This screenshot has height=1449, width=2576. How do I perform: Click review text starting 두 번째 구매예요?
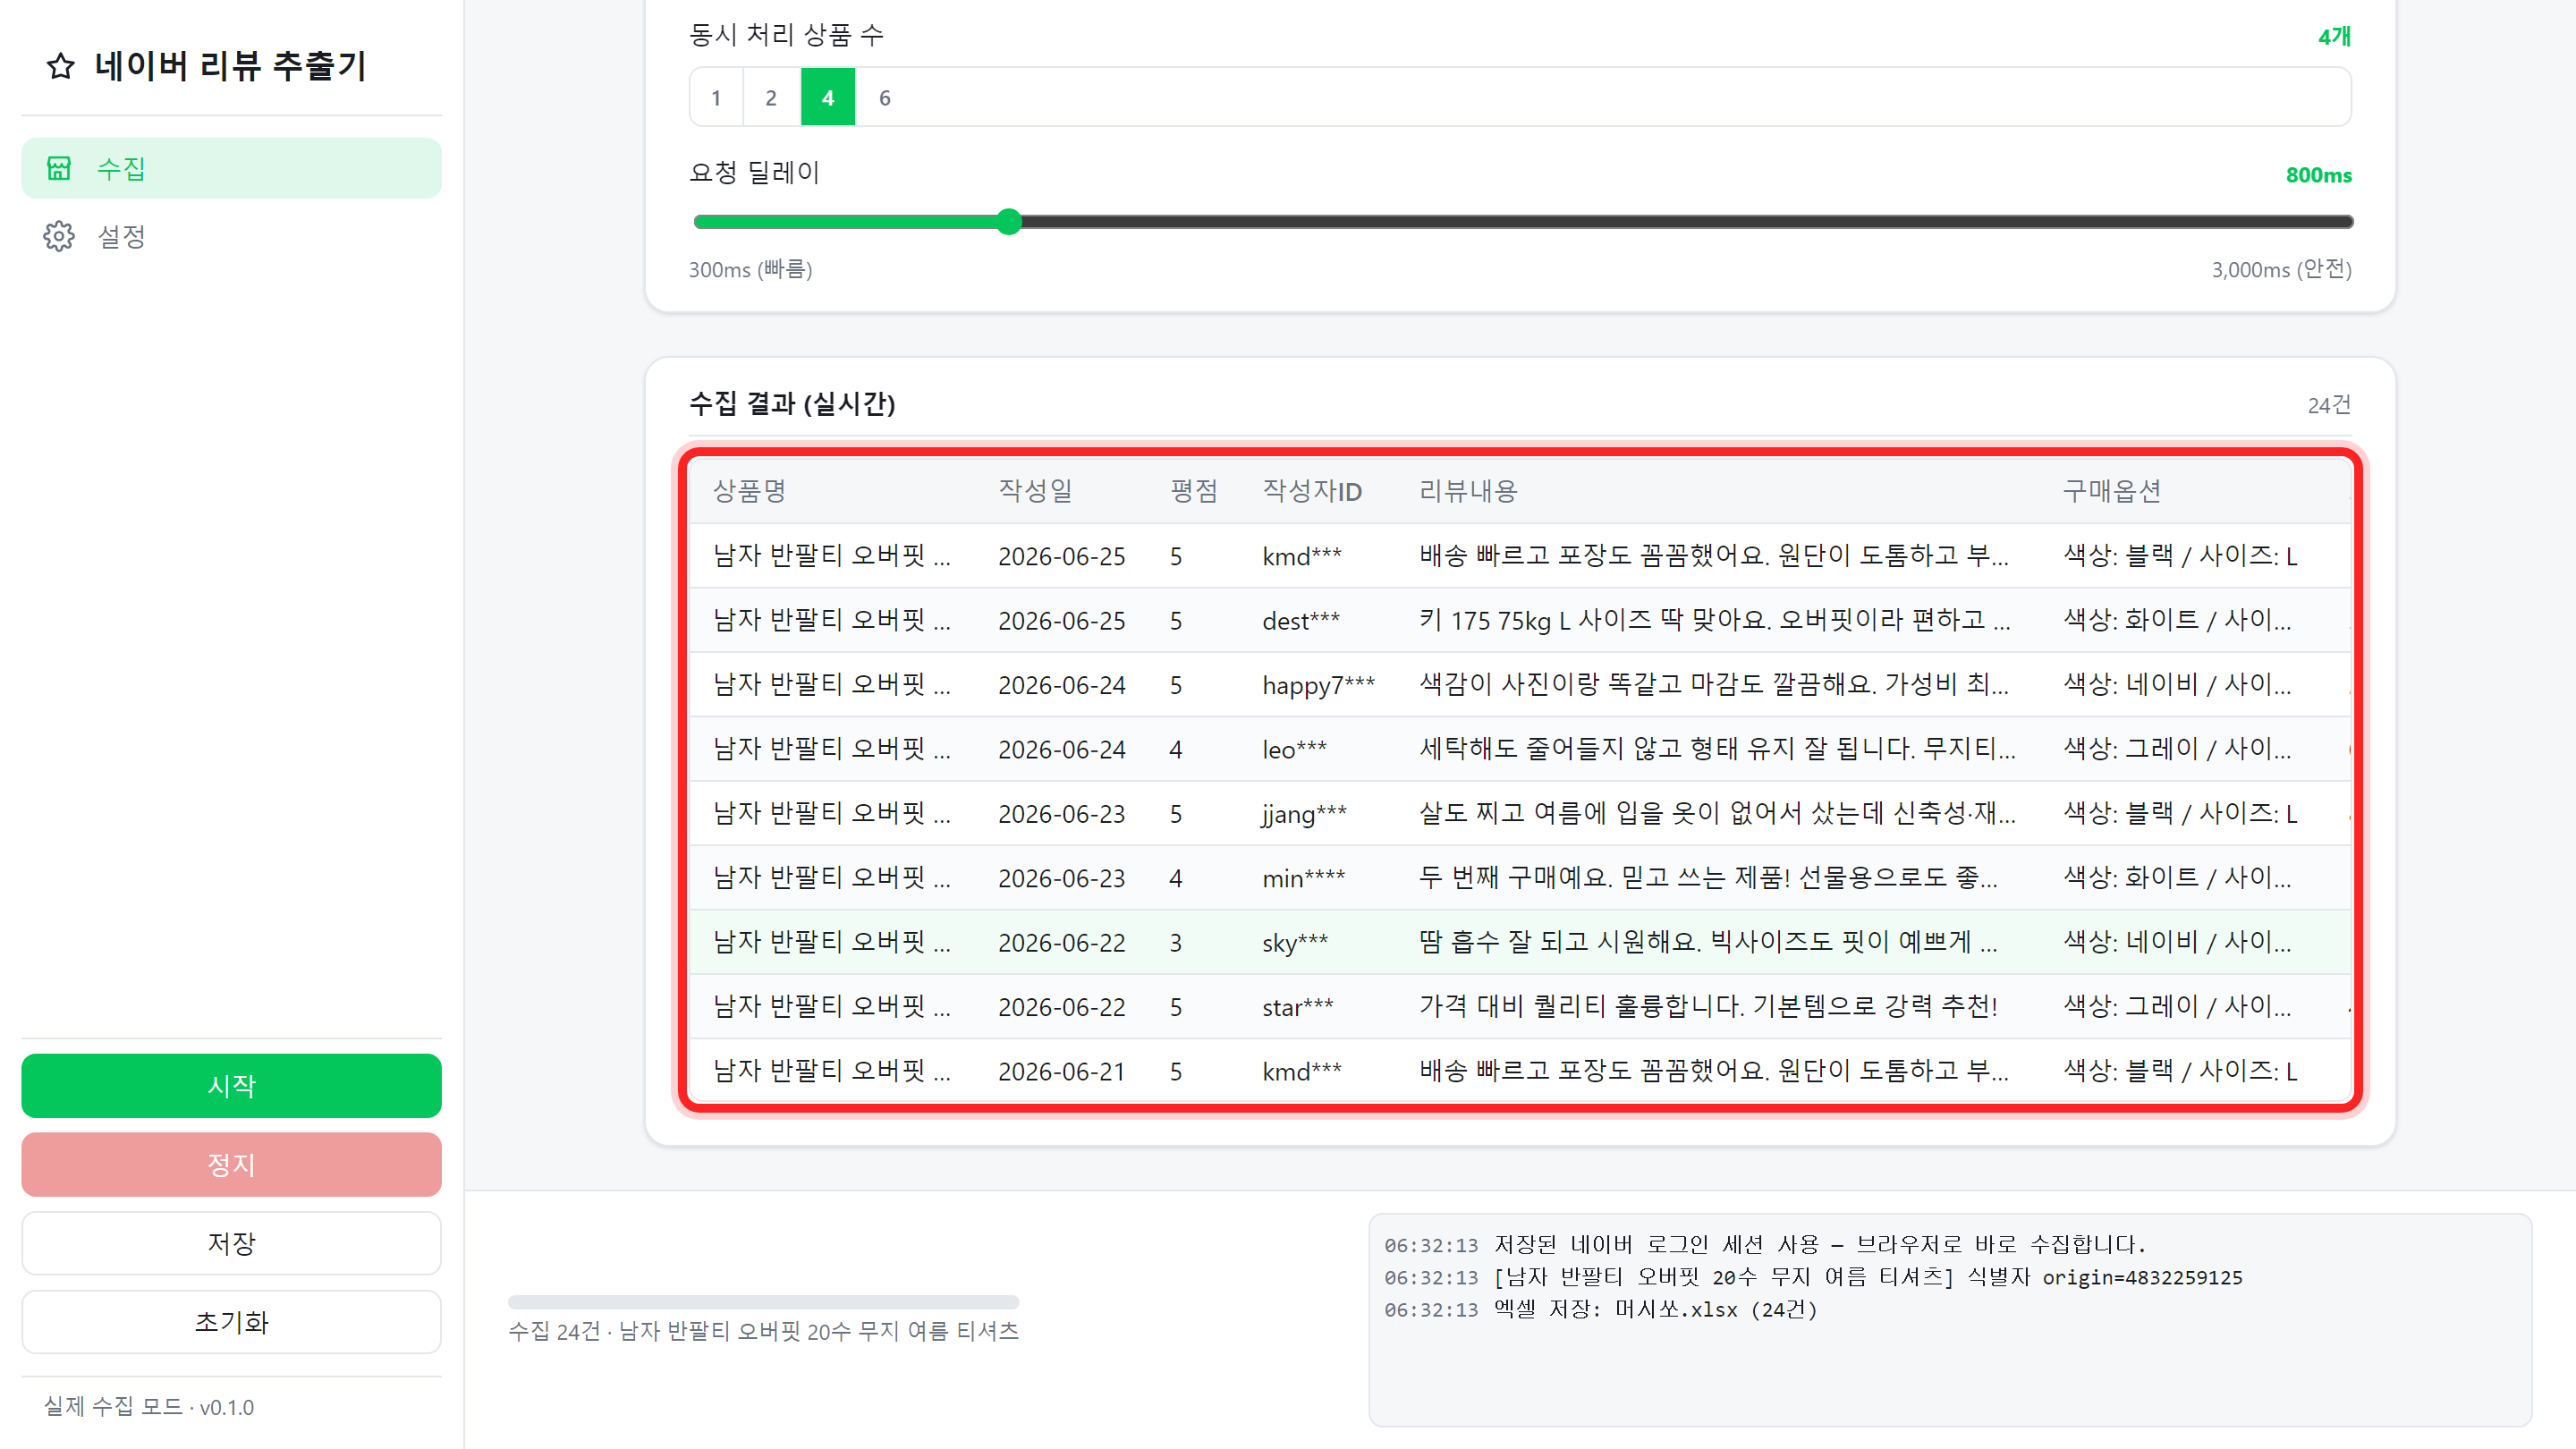[x=1708, y=878]
